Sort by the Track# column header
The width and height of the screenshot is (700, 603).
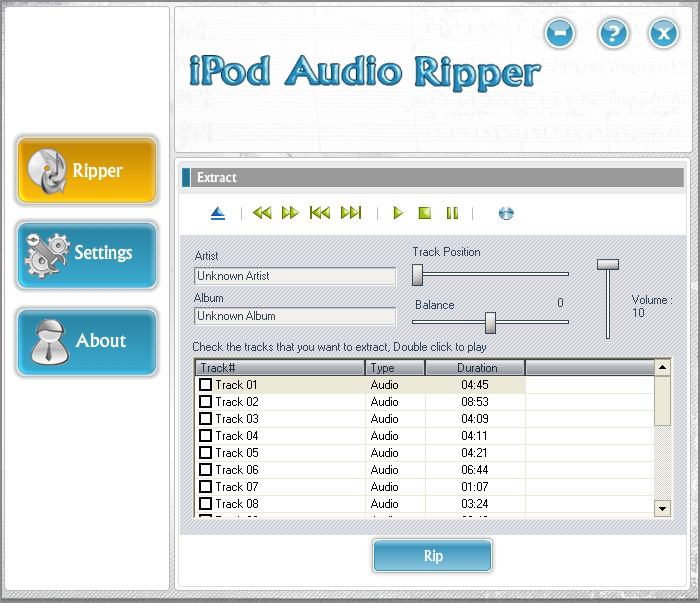(x=280, y=367)
